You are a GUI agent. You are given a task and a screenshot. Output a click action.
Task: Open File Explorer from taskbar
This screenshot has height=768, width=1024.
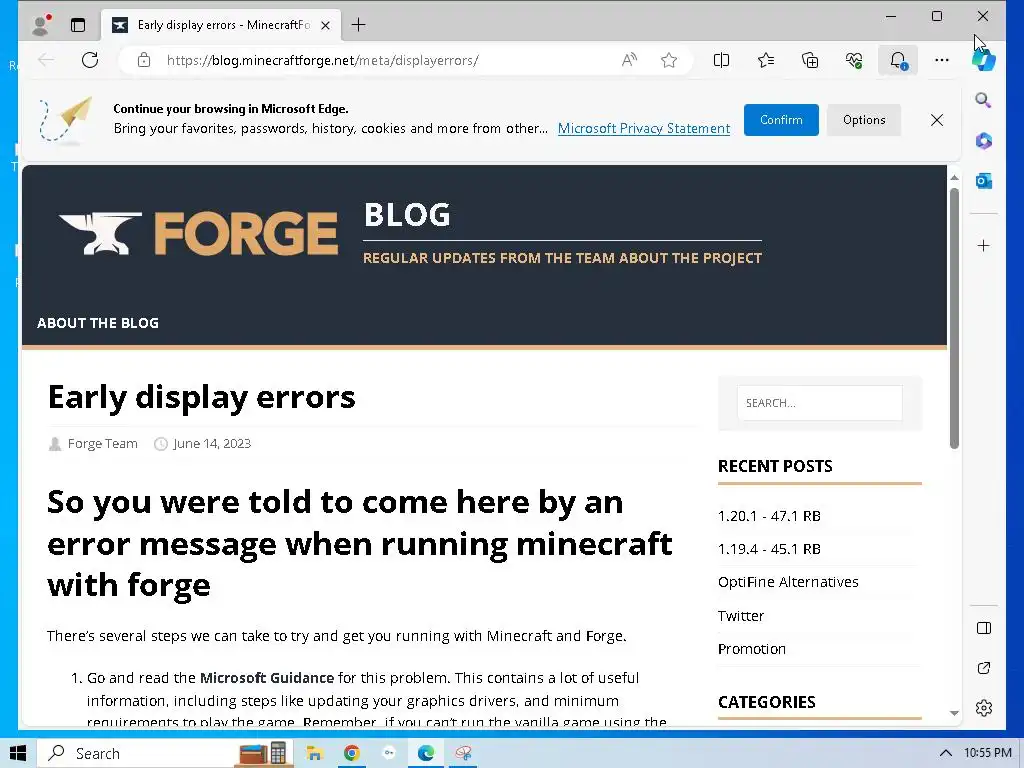tap(314, 754)
